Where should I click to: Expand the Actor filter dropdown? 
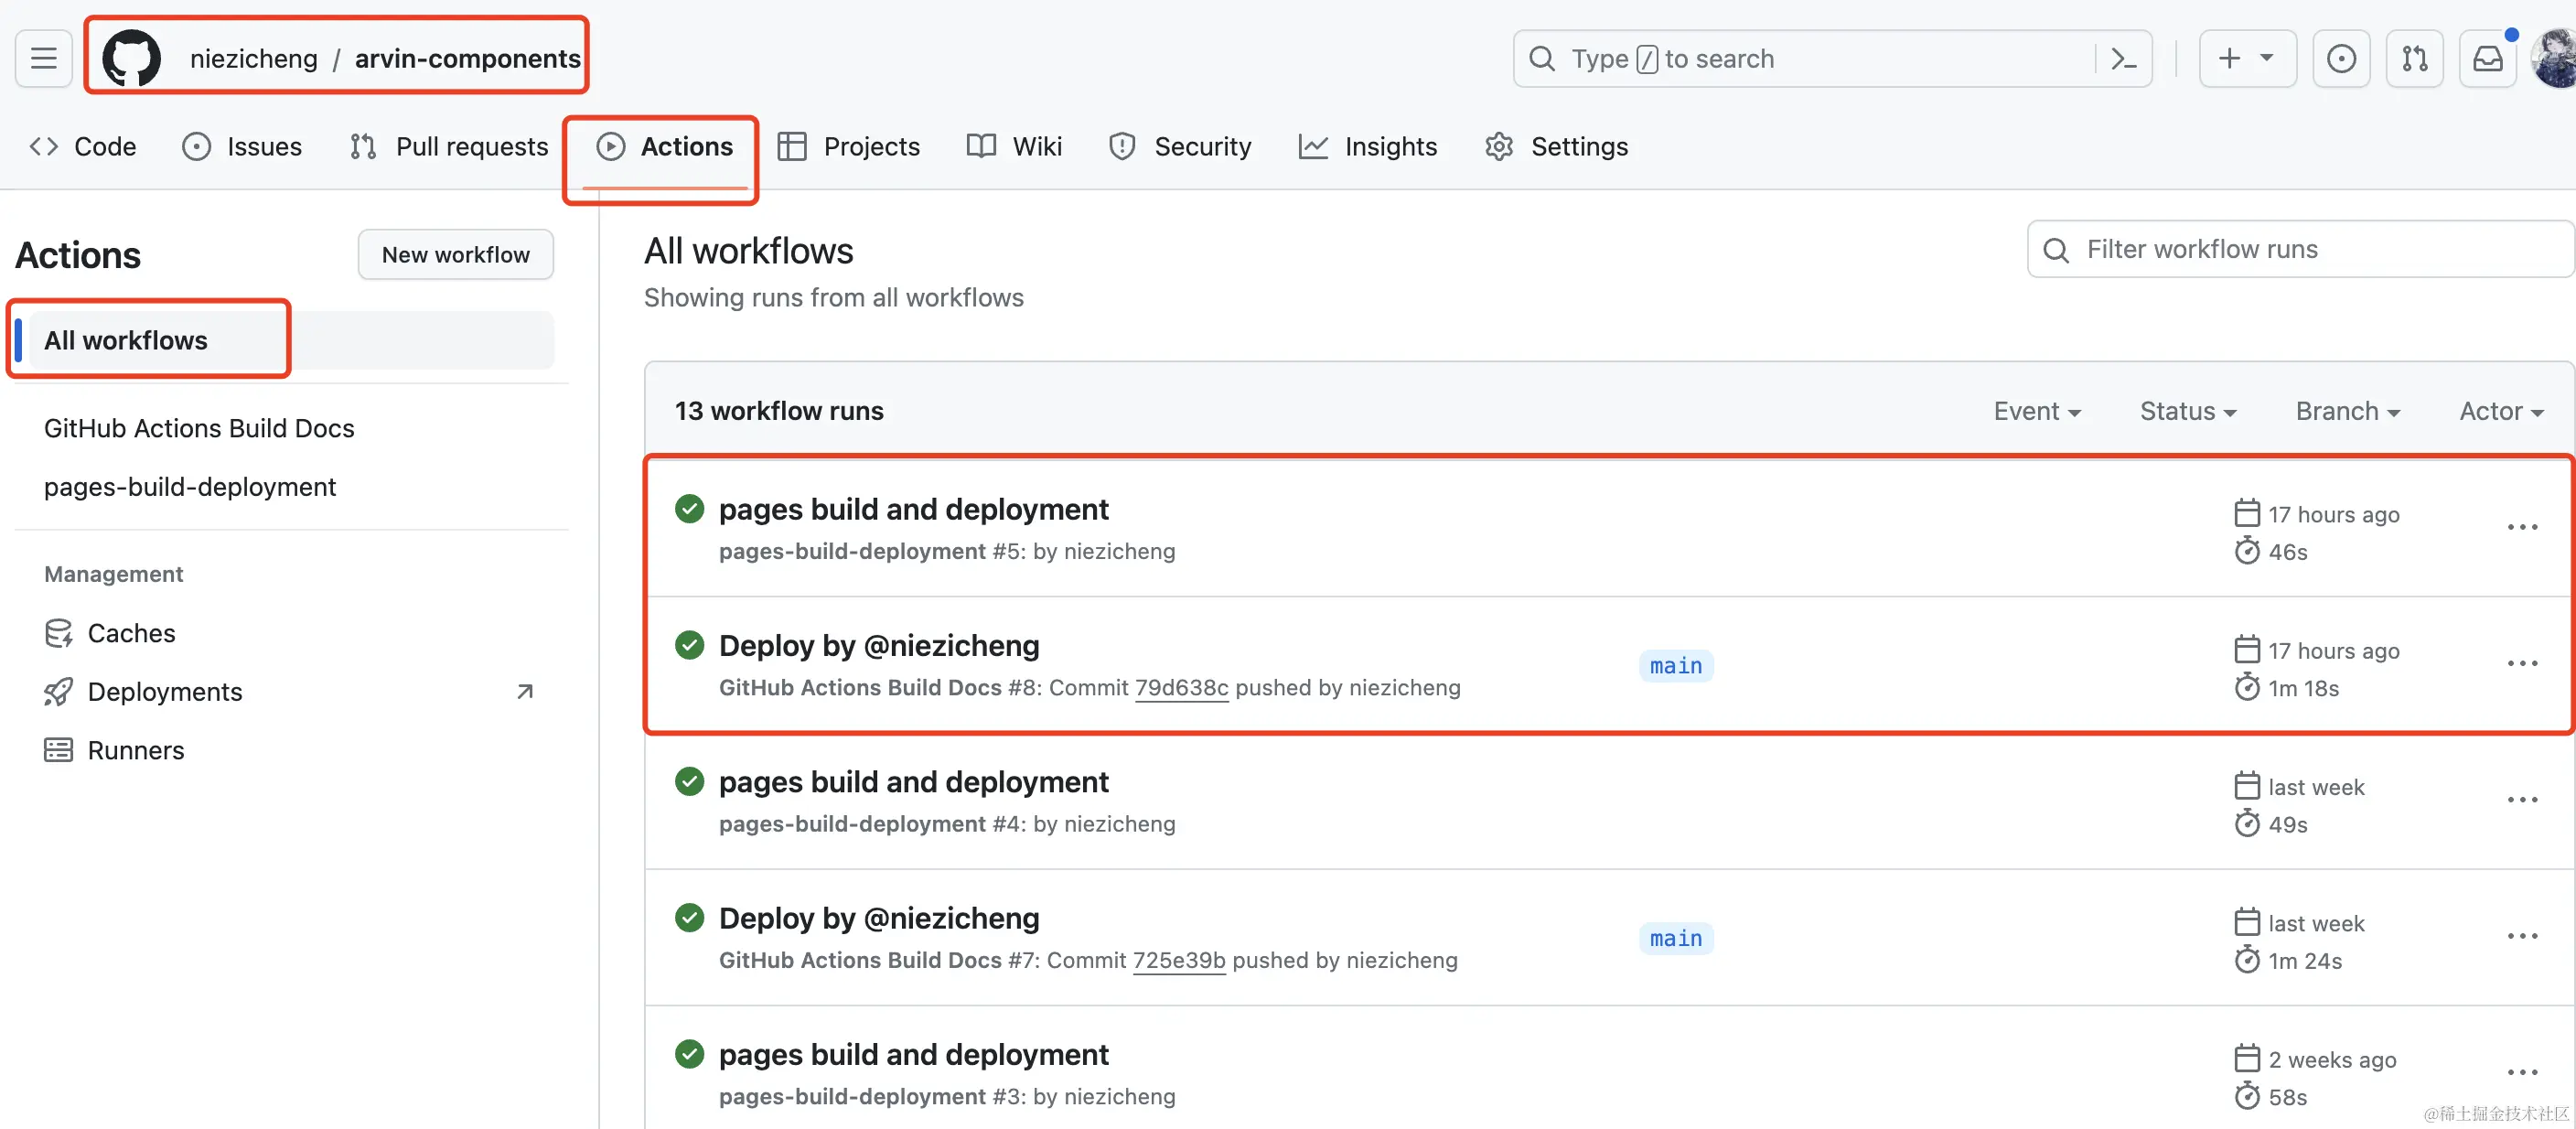pyautogui.click(x=2501, y=411)
